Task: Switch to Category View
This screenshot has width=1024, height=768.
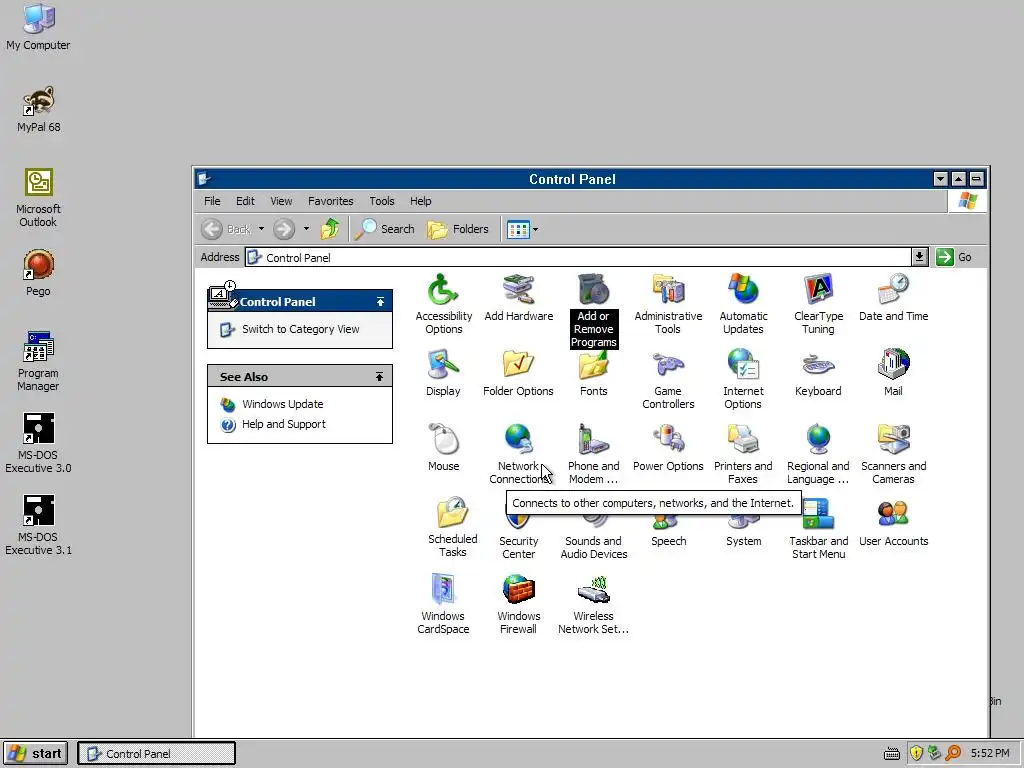Action: point(300,329)
